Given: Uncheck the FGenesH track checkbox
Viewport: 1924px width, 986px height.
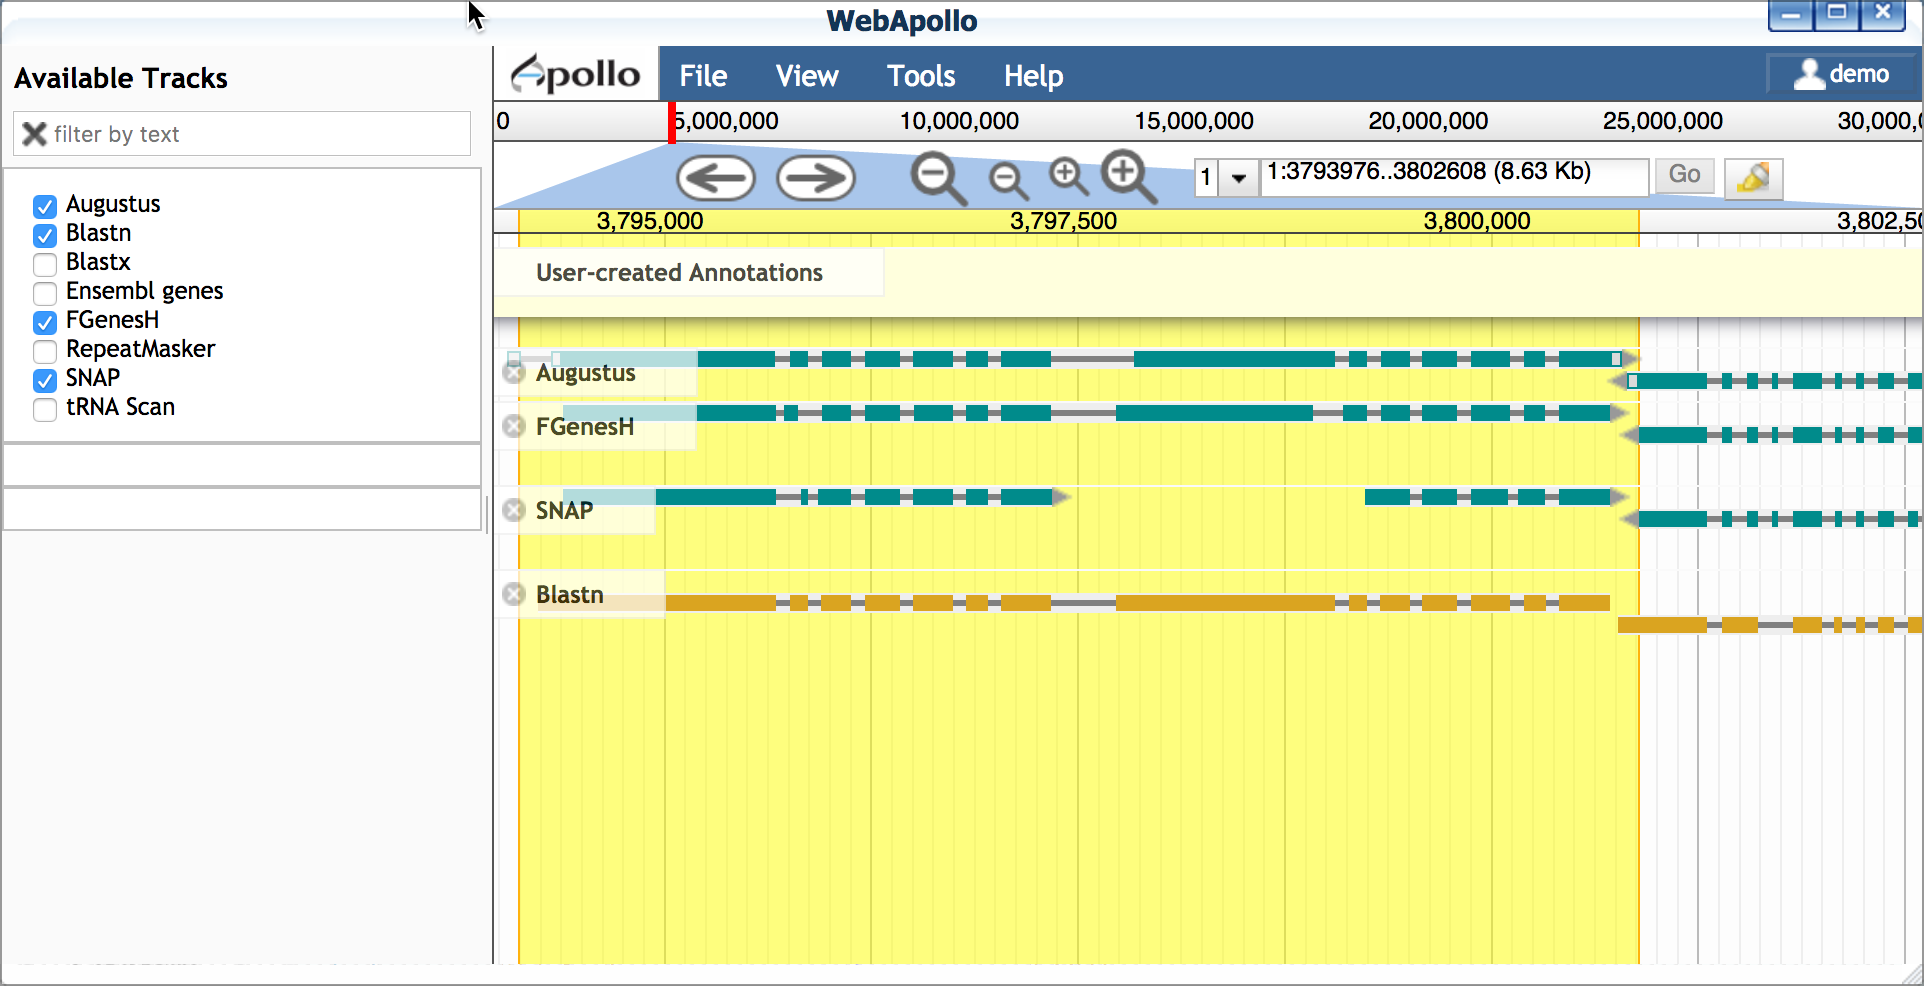Looking at the screenshot, I should click(45, 323).
